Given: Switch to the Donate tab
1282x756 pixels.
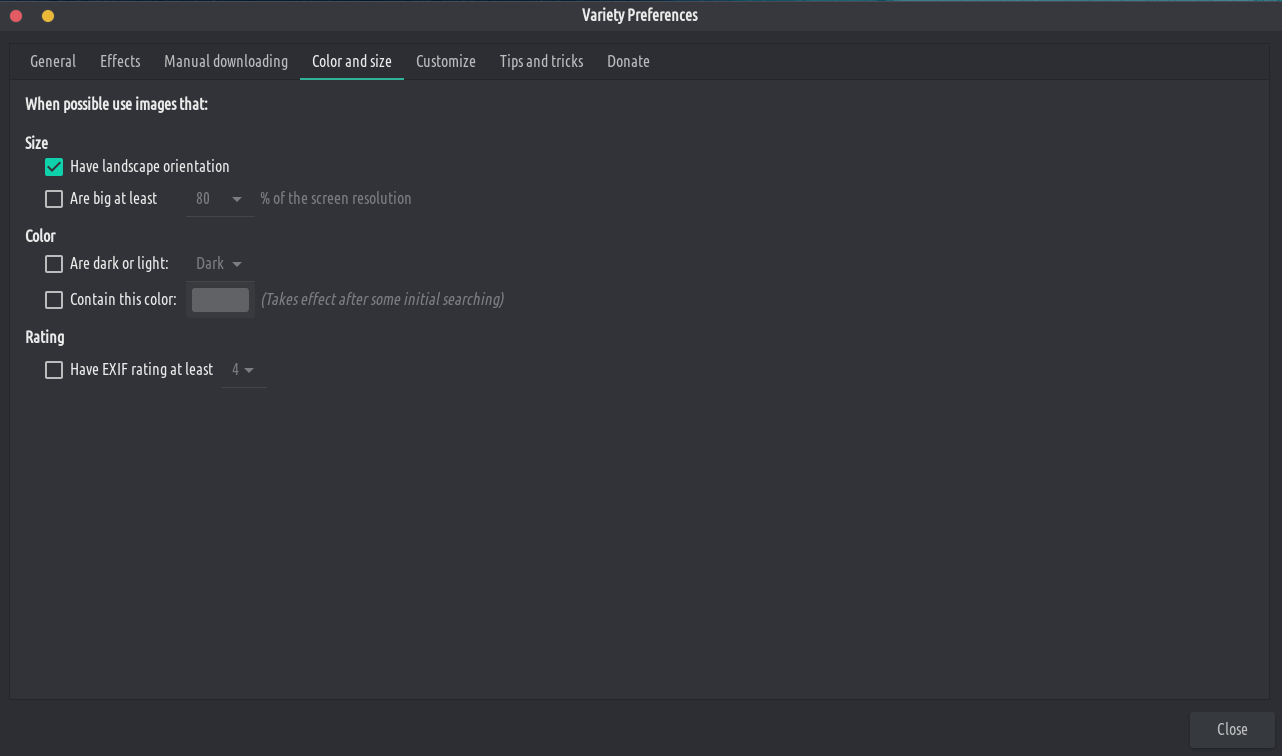Looking at the screenshot, I should pos(628,61).
